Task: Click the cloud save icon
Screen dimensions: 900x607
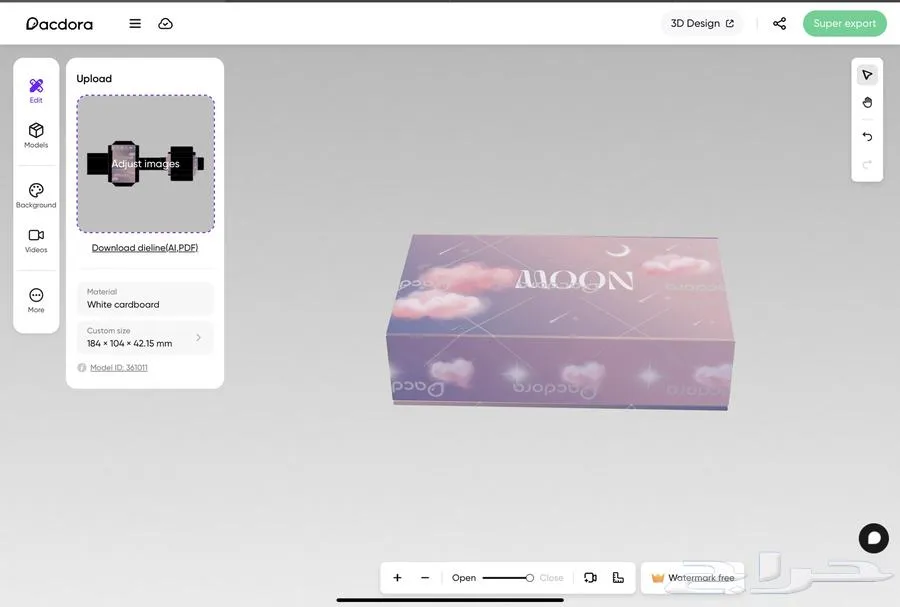Action: pyautogui.click(x=165, y=24)
